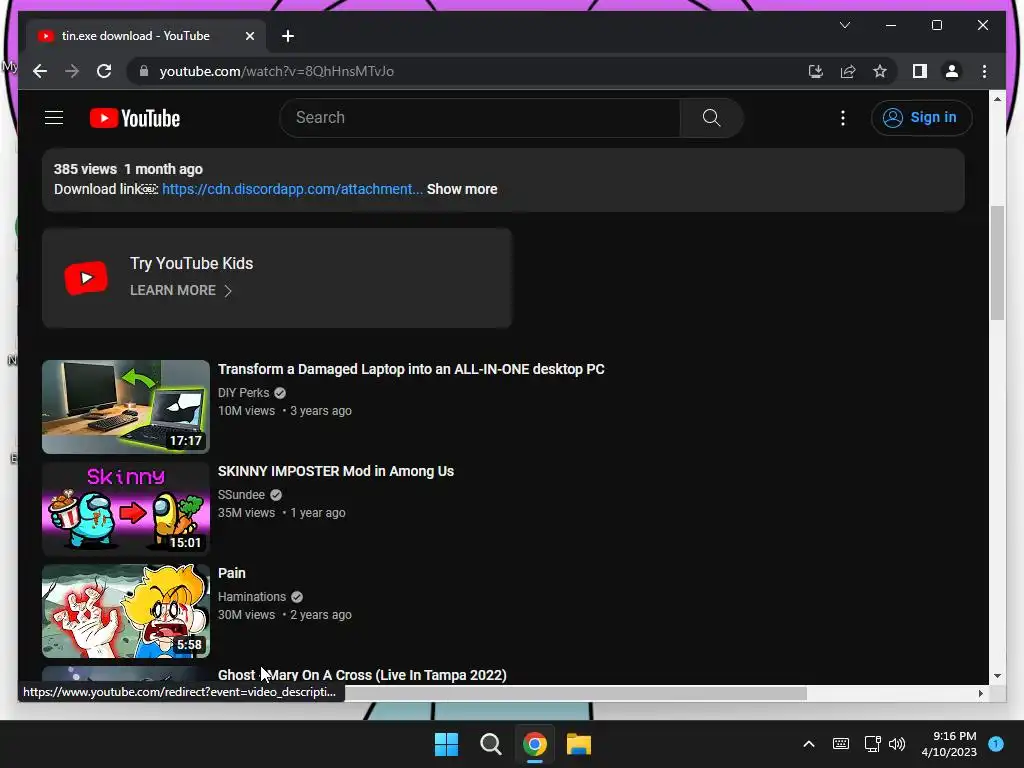Open the tab search chevron
Viewport: 1024px width, 768px height.
pos(844,25)
